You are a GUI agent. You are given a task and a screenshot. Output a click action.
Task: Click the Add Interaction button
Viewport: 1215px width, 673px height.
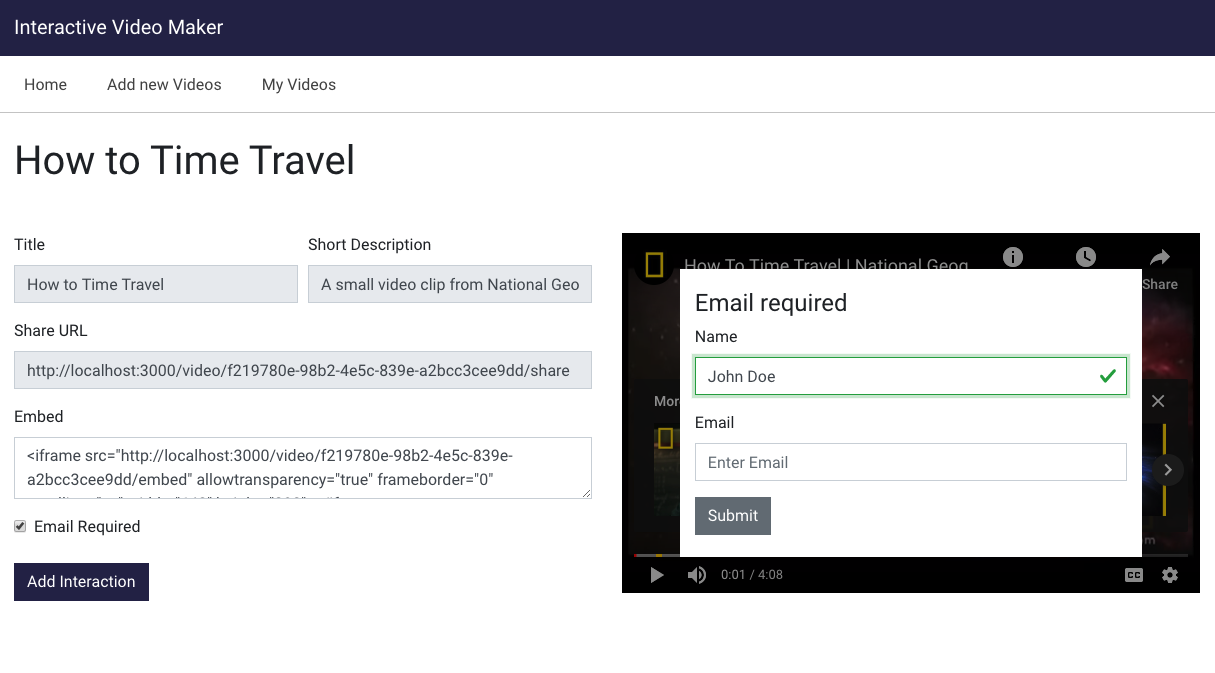coord(81,582)
